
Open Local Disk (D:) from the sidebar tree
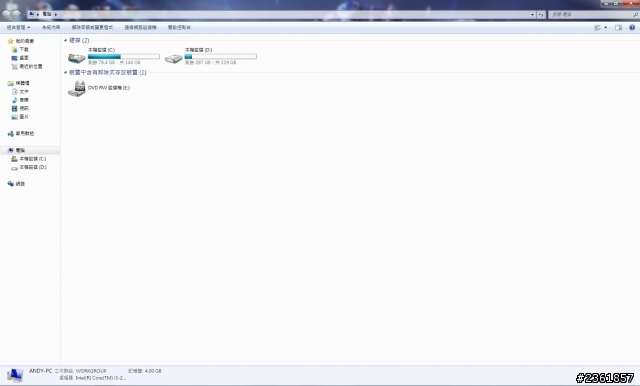click(x=29, y=167)
